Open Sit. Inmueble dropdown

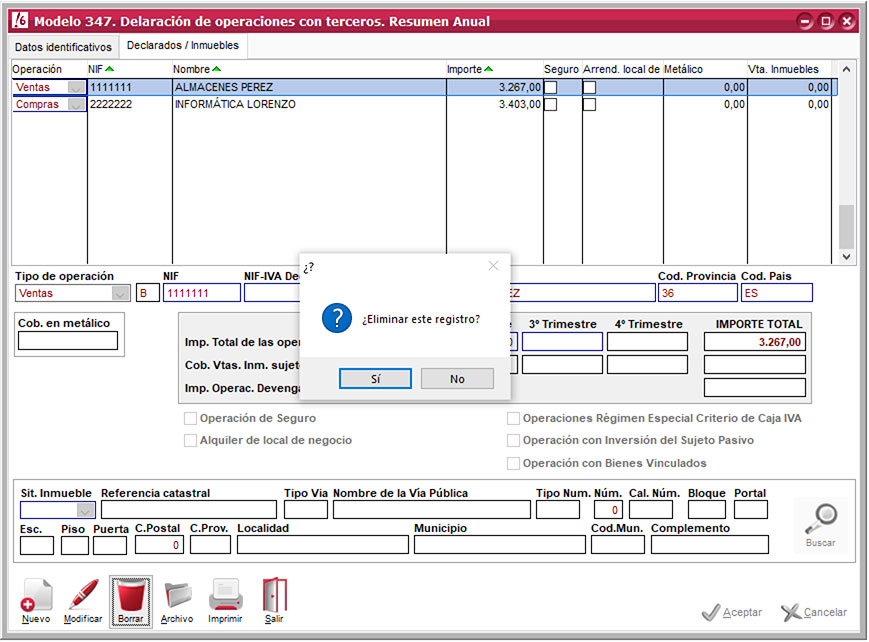click(85, 509)
